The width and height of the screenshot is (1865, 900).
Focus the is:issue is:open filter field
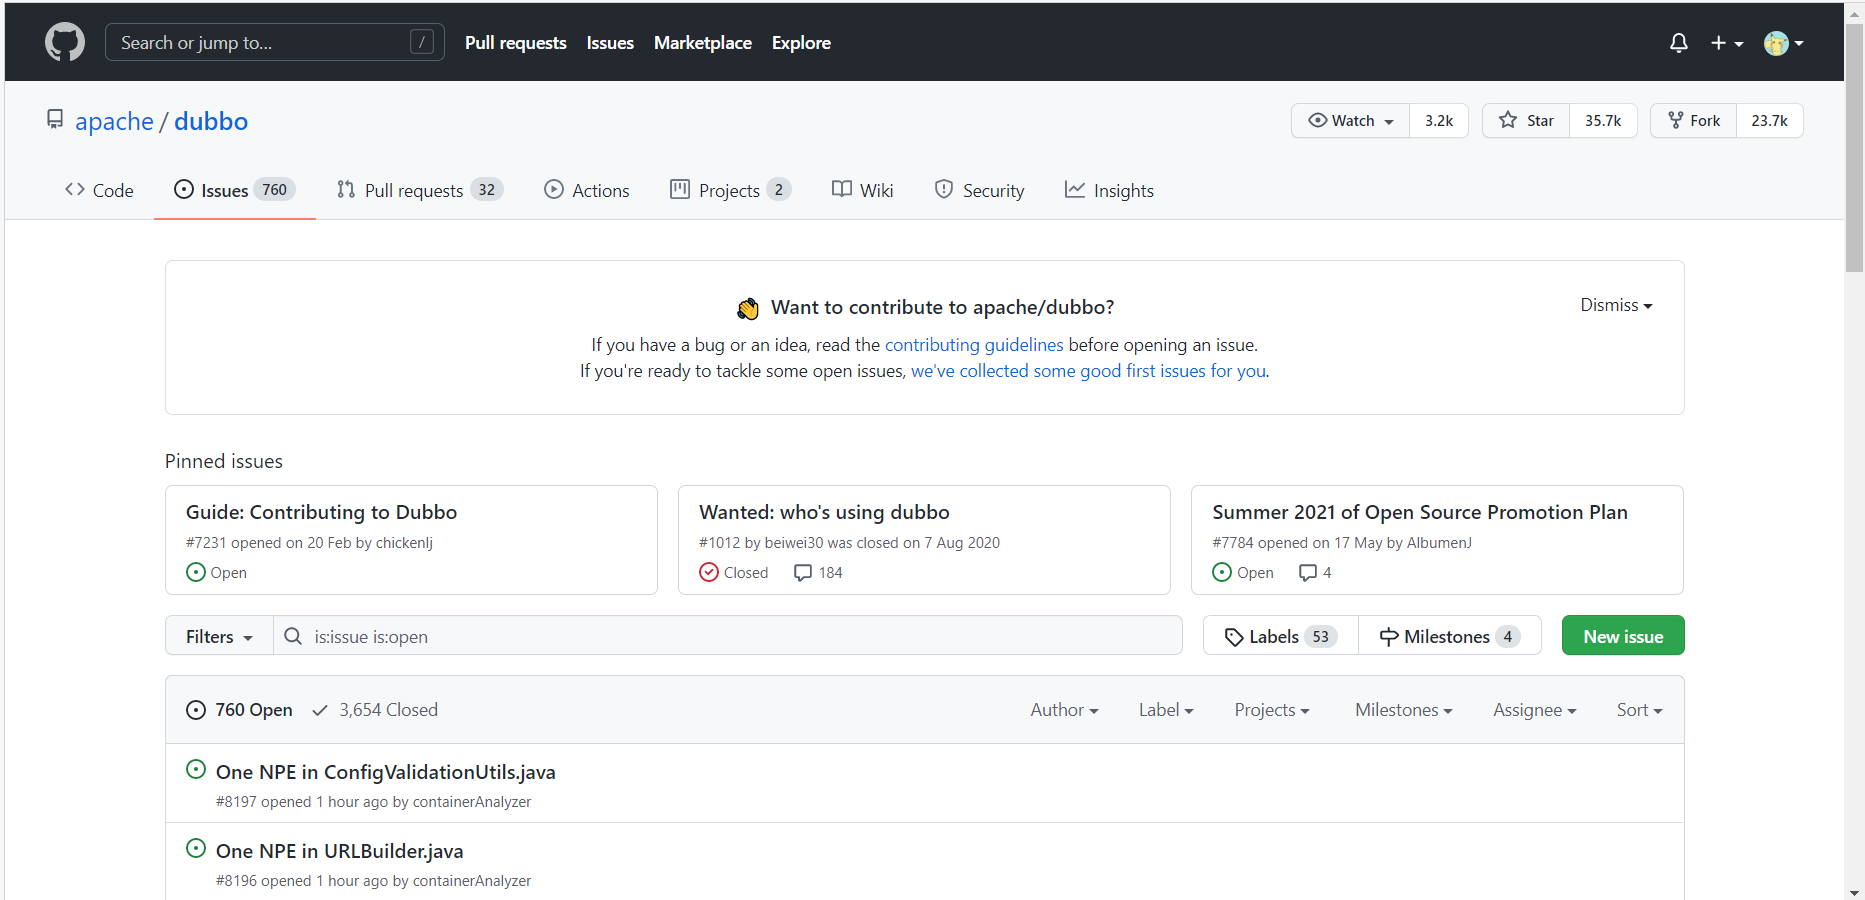coord(728,636)
